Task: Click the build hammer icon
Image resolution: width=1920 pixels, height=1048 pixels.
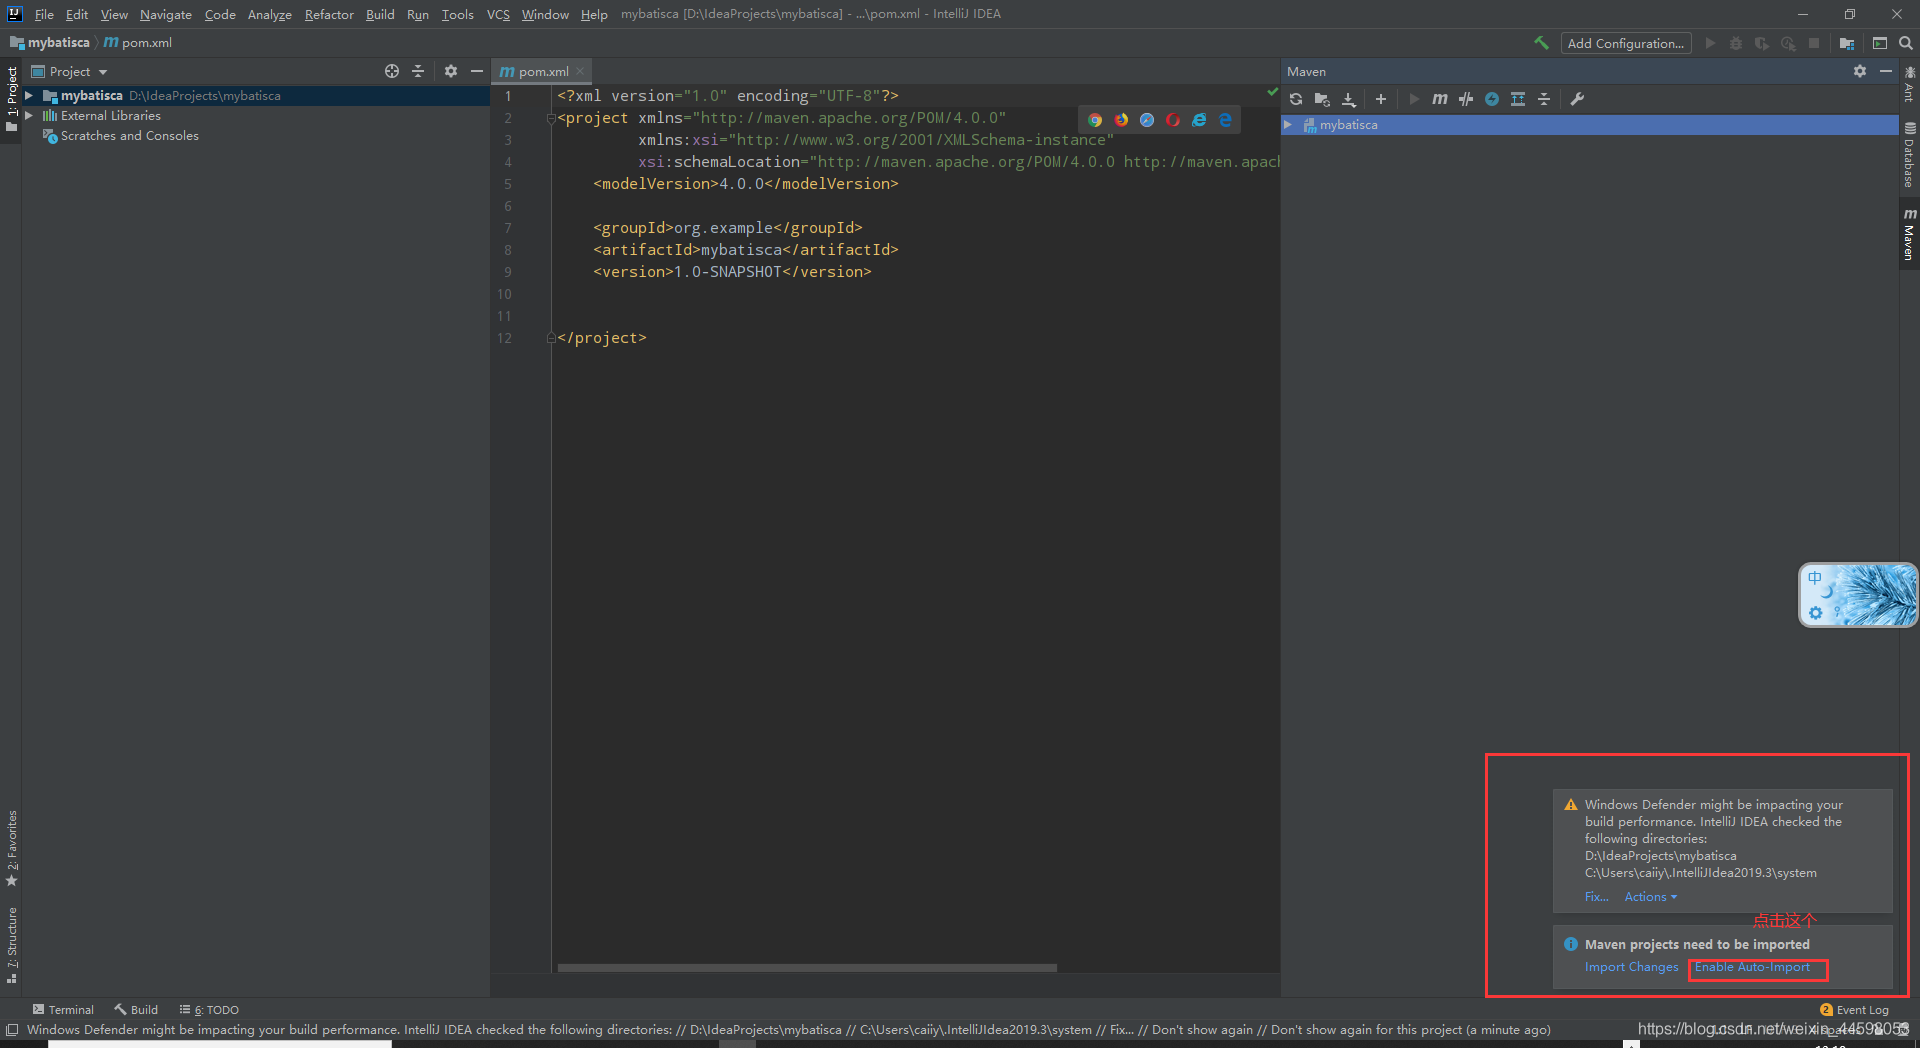Action: [1541, 43]
